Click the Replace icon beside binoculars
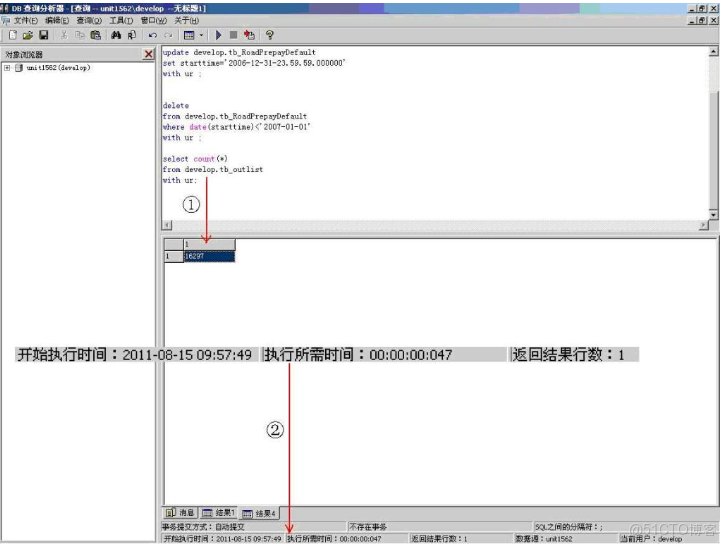Screen dimensions: 727x547 click(x=132, y=35)
